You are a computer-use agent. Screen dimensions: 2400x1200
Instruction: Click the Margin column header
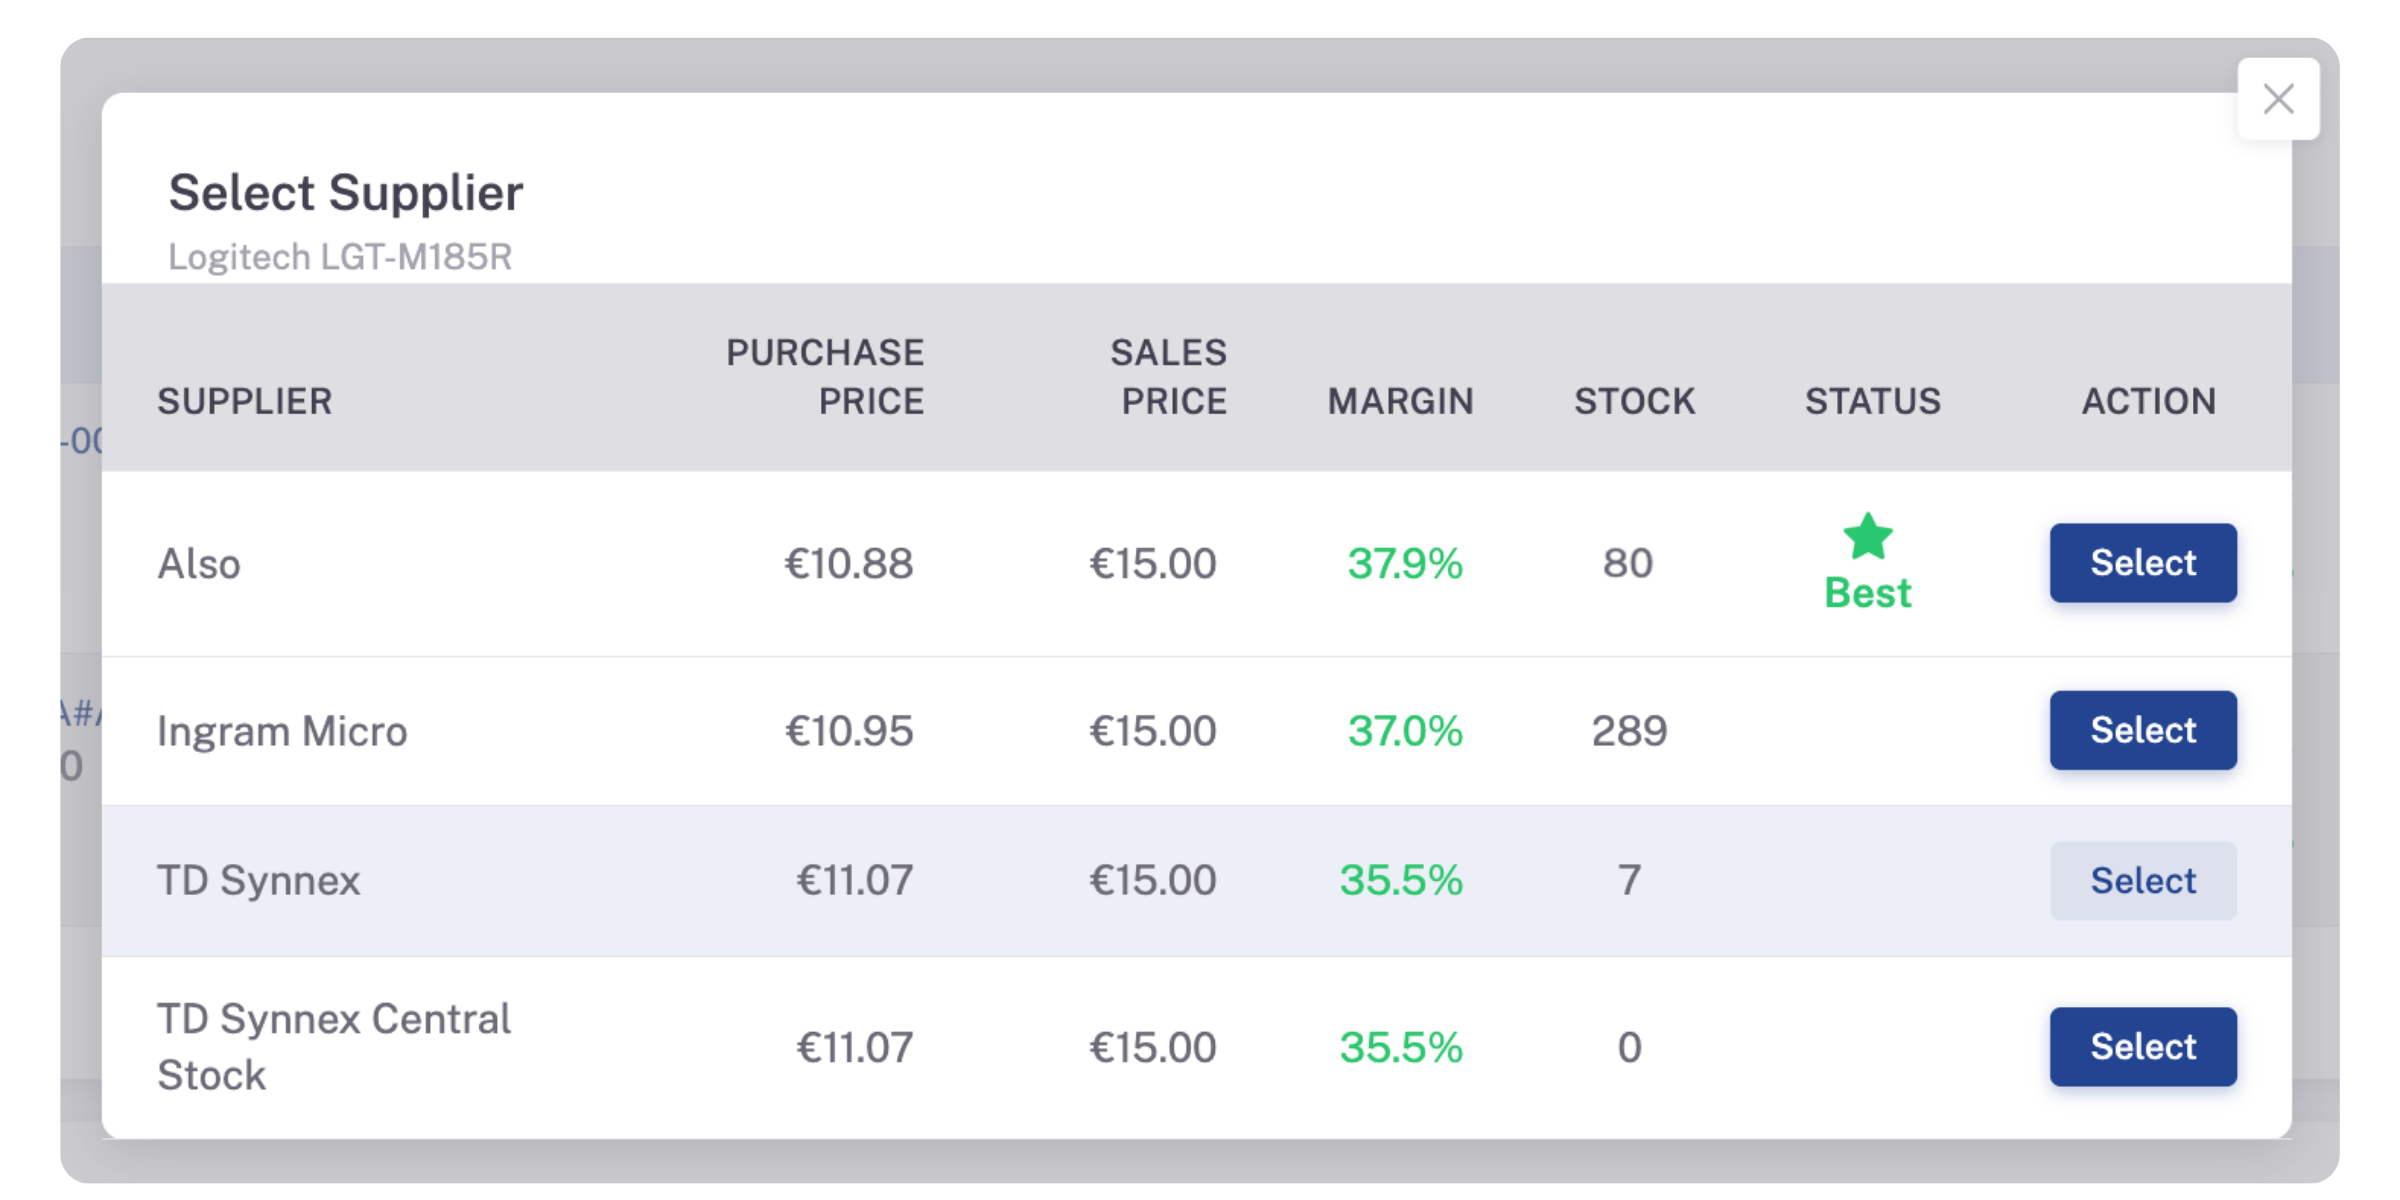coord(1400,401)
